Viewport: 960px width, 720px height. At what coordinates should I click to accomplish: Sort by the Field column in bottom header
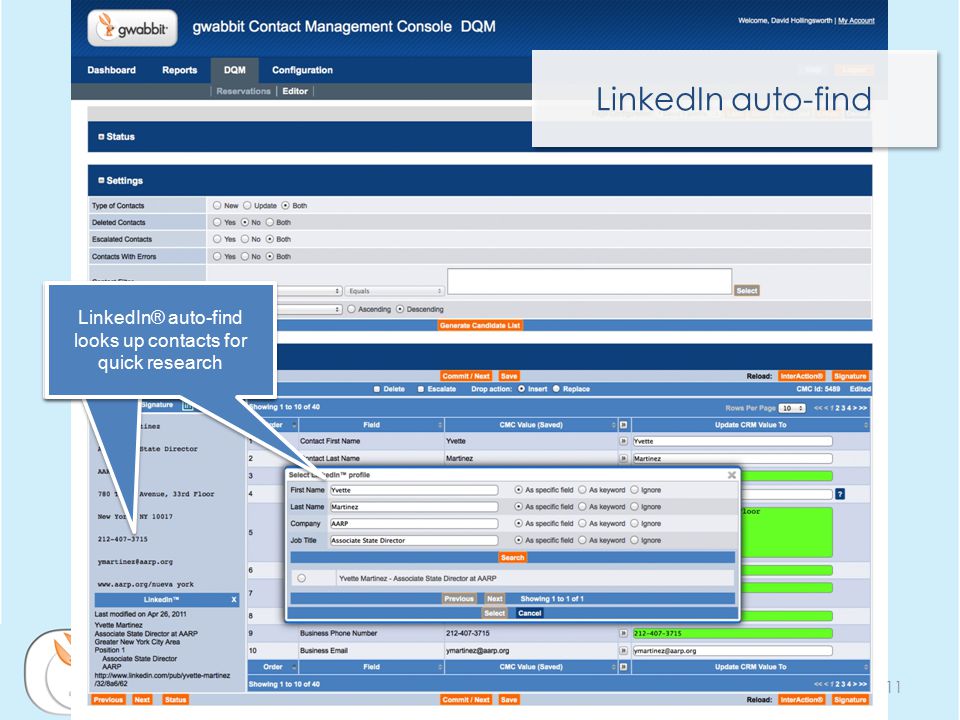pyautogui.click(x=372, y=667)
